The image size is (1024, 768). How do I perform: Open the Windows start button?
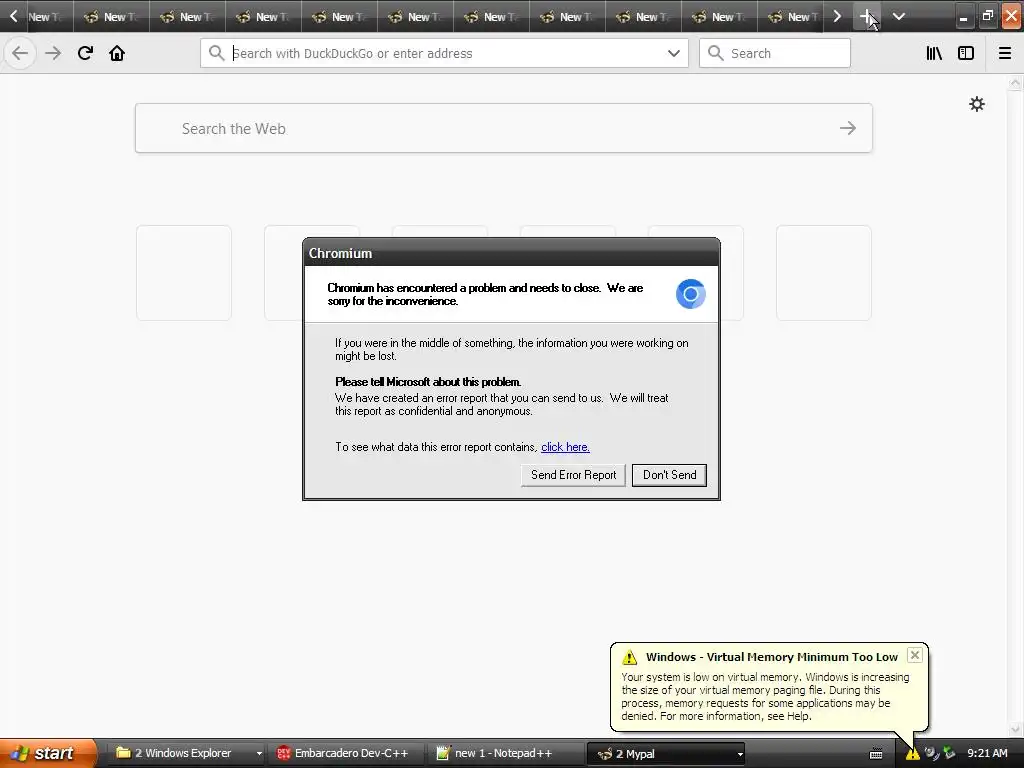[x=47, y=753]
